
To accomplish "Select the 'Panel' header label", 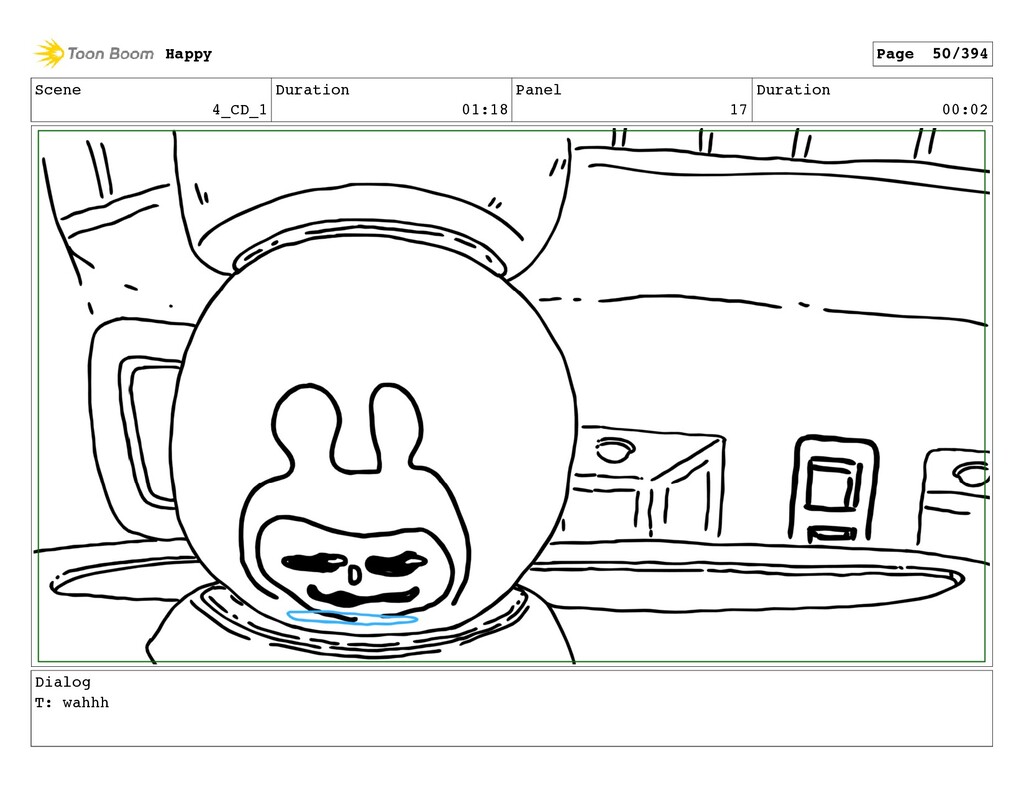I will click(x=538, y=89).
